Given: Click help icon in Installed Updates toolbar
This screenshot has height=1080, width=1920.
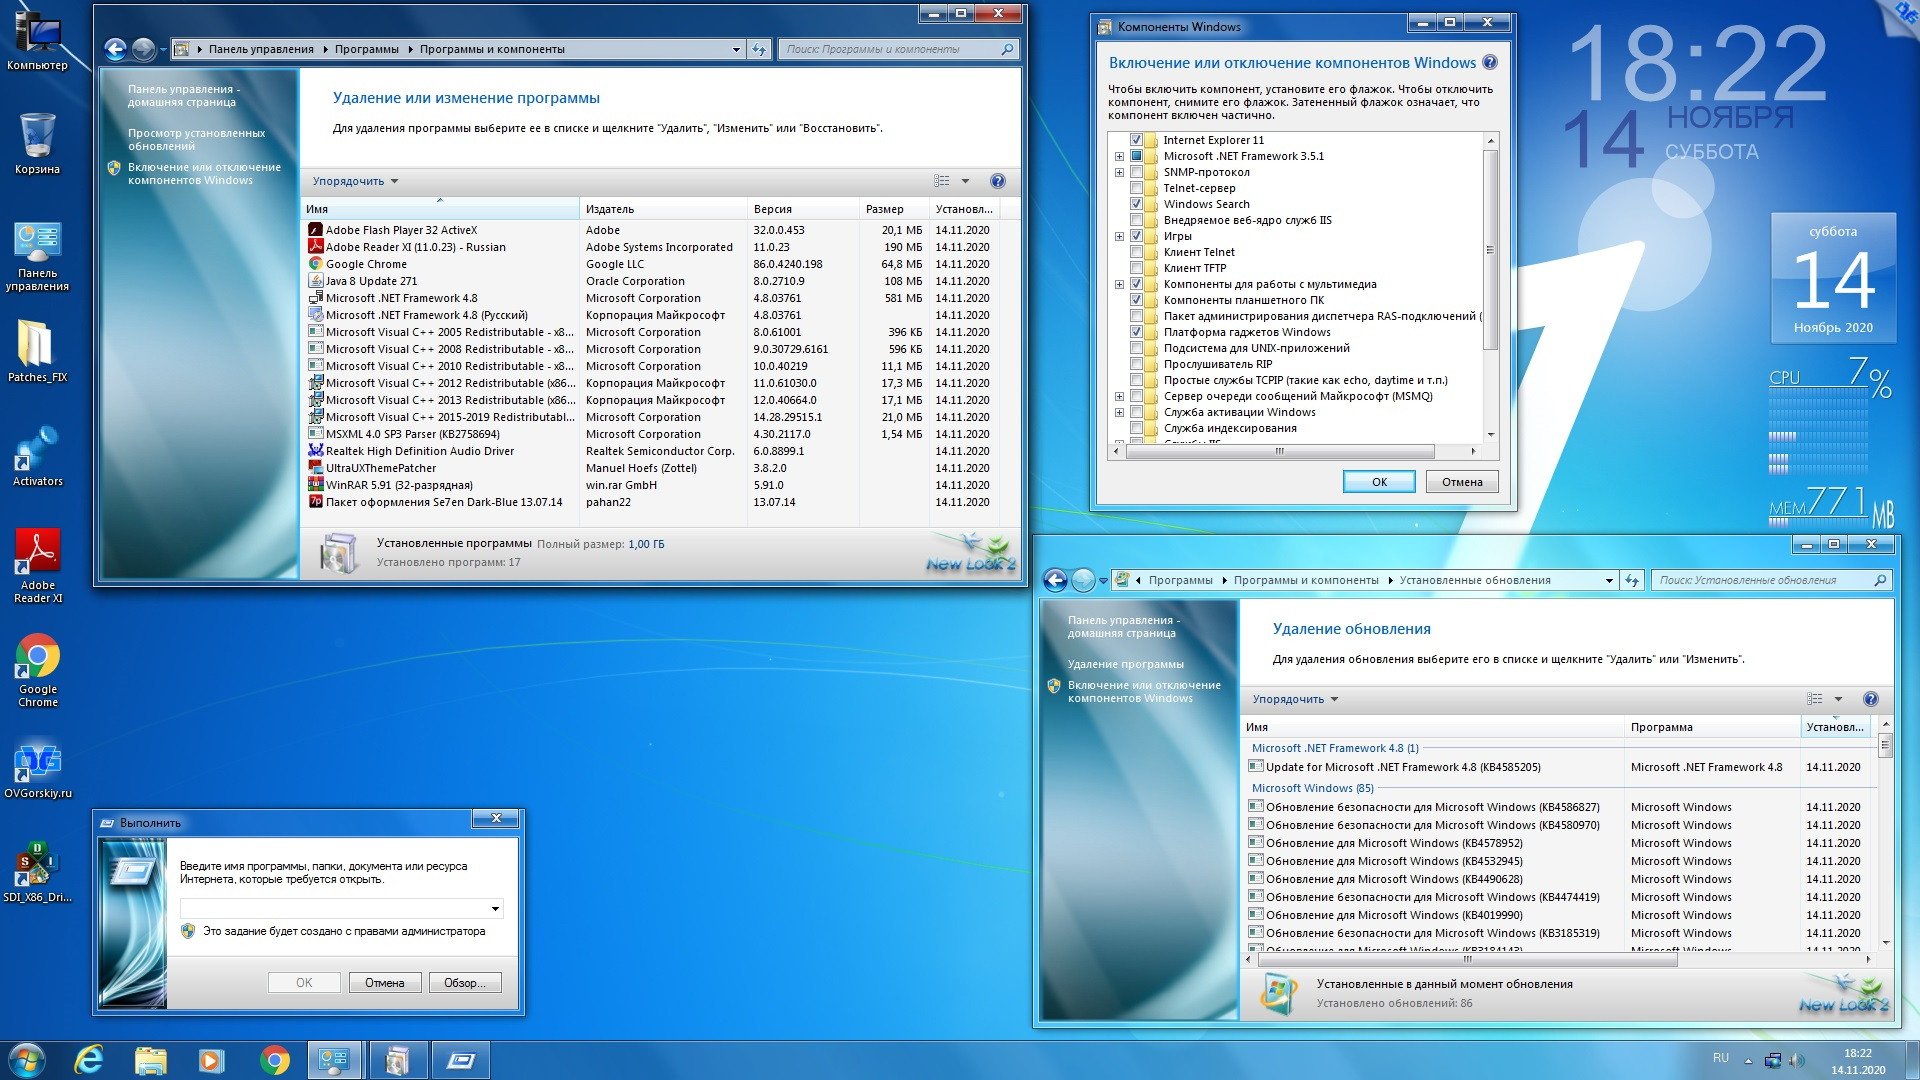Looking at the screenshot, I should (x=1871, y=699).
